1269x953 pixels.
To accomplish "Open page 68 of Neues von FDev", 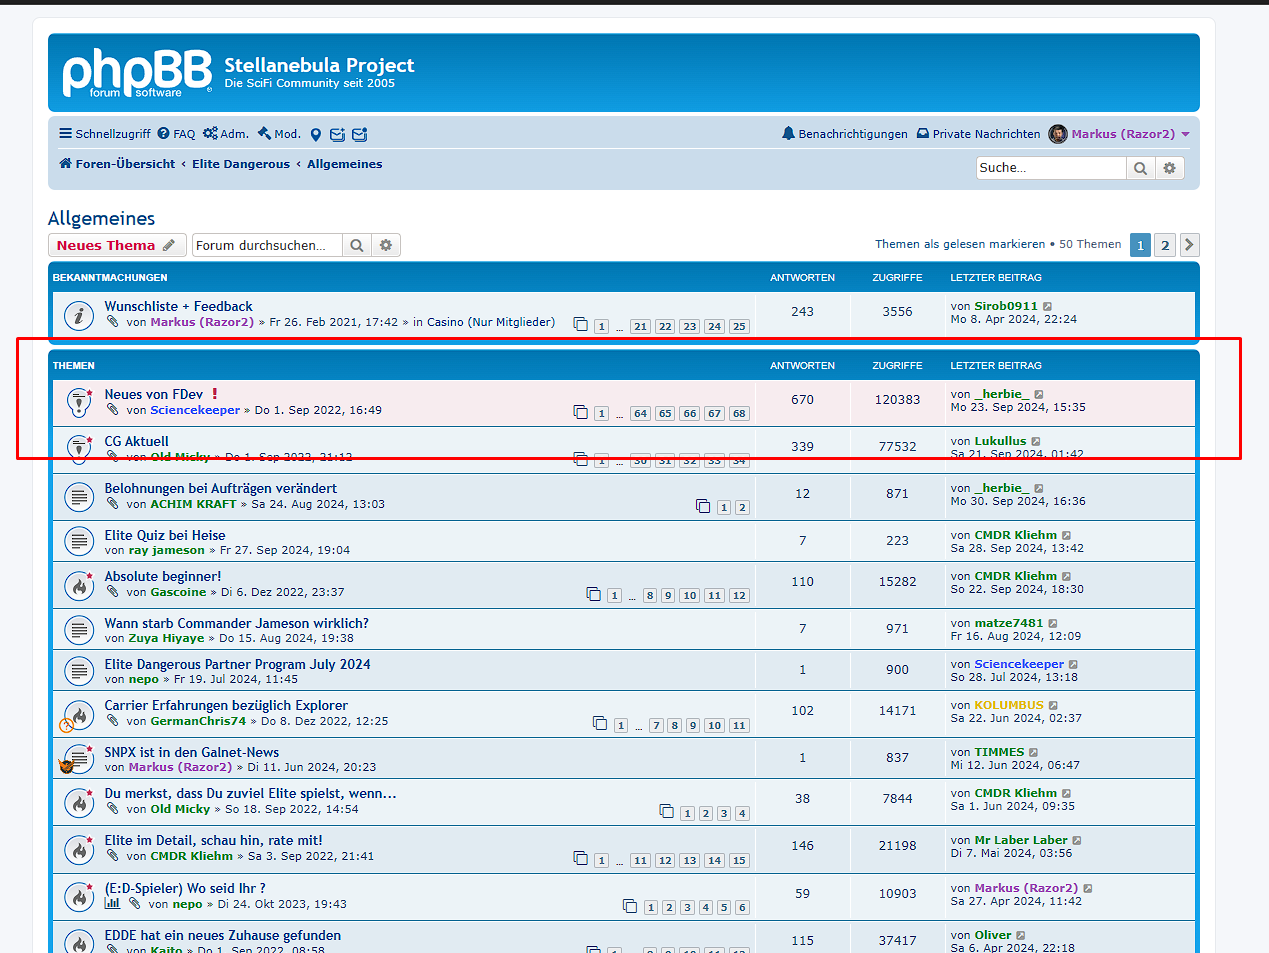I will [x=739, y=414].
